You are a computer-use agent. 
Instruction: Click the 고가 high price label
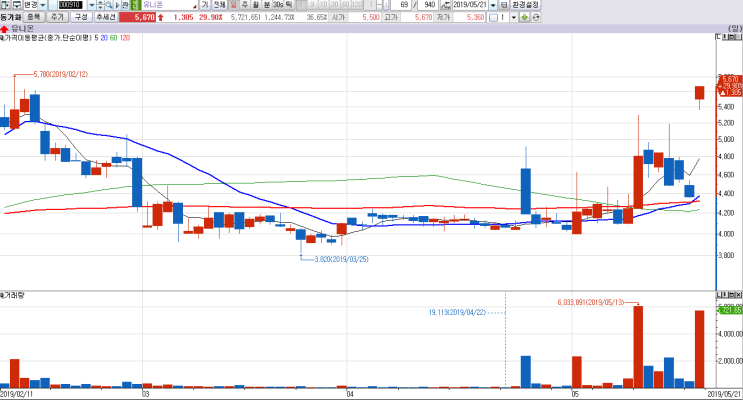pyautogui.click(x=391, y=18)
